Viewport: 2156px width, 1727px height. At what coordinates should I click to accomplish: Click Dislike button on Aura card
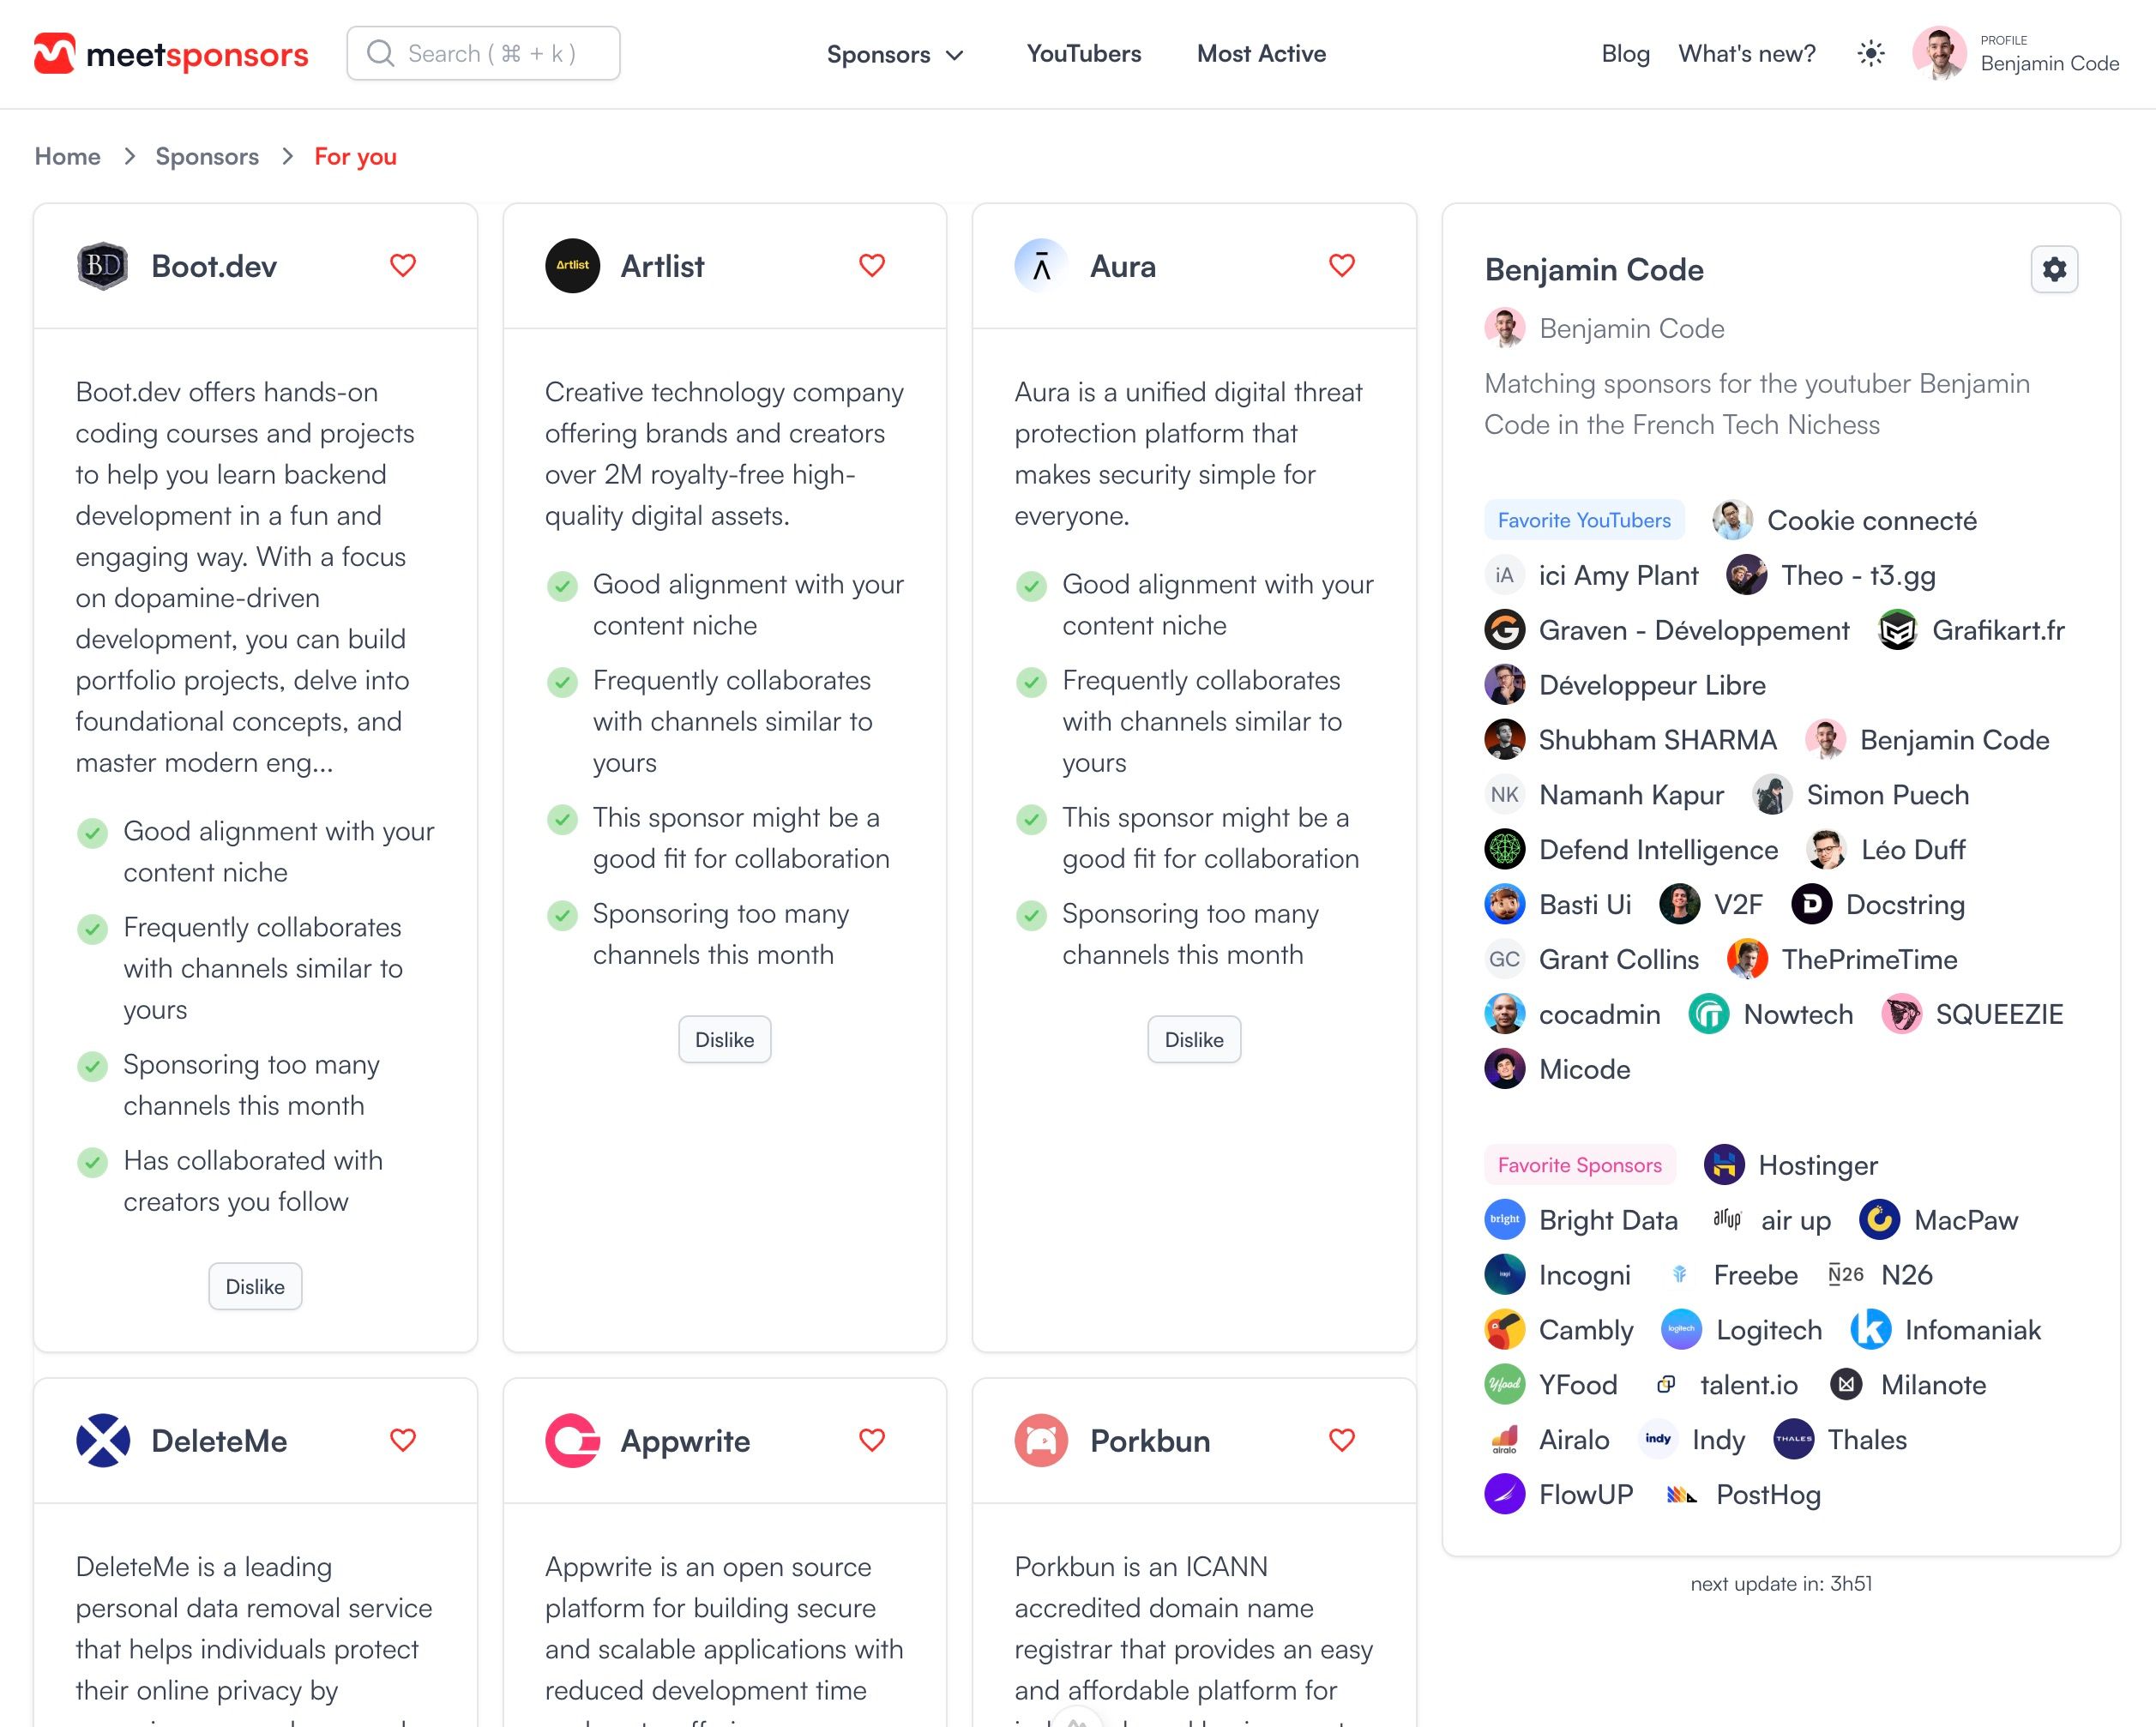pos(1194,1038)
